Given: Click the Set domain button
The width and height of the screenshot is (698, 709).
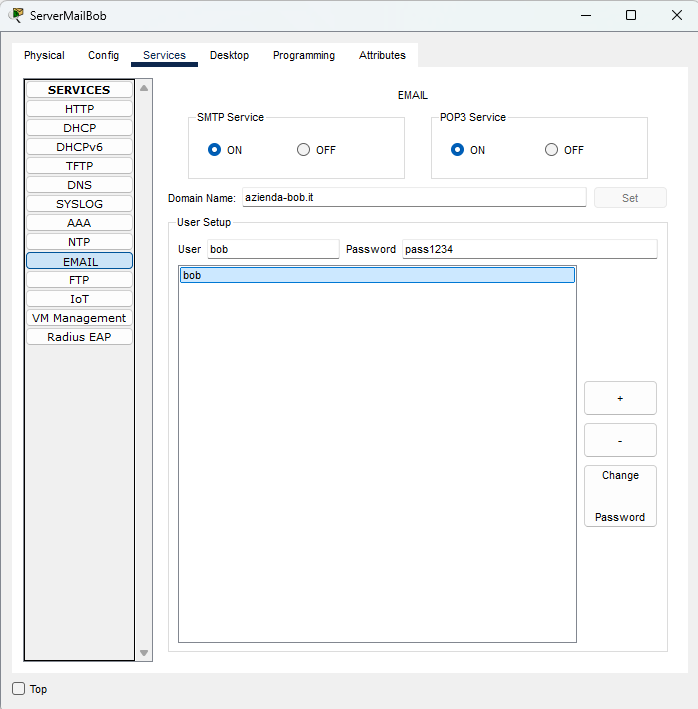Looking at the screenshot, I should point(630,198).
